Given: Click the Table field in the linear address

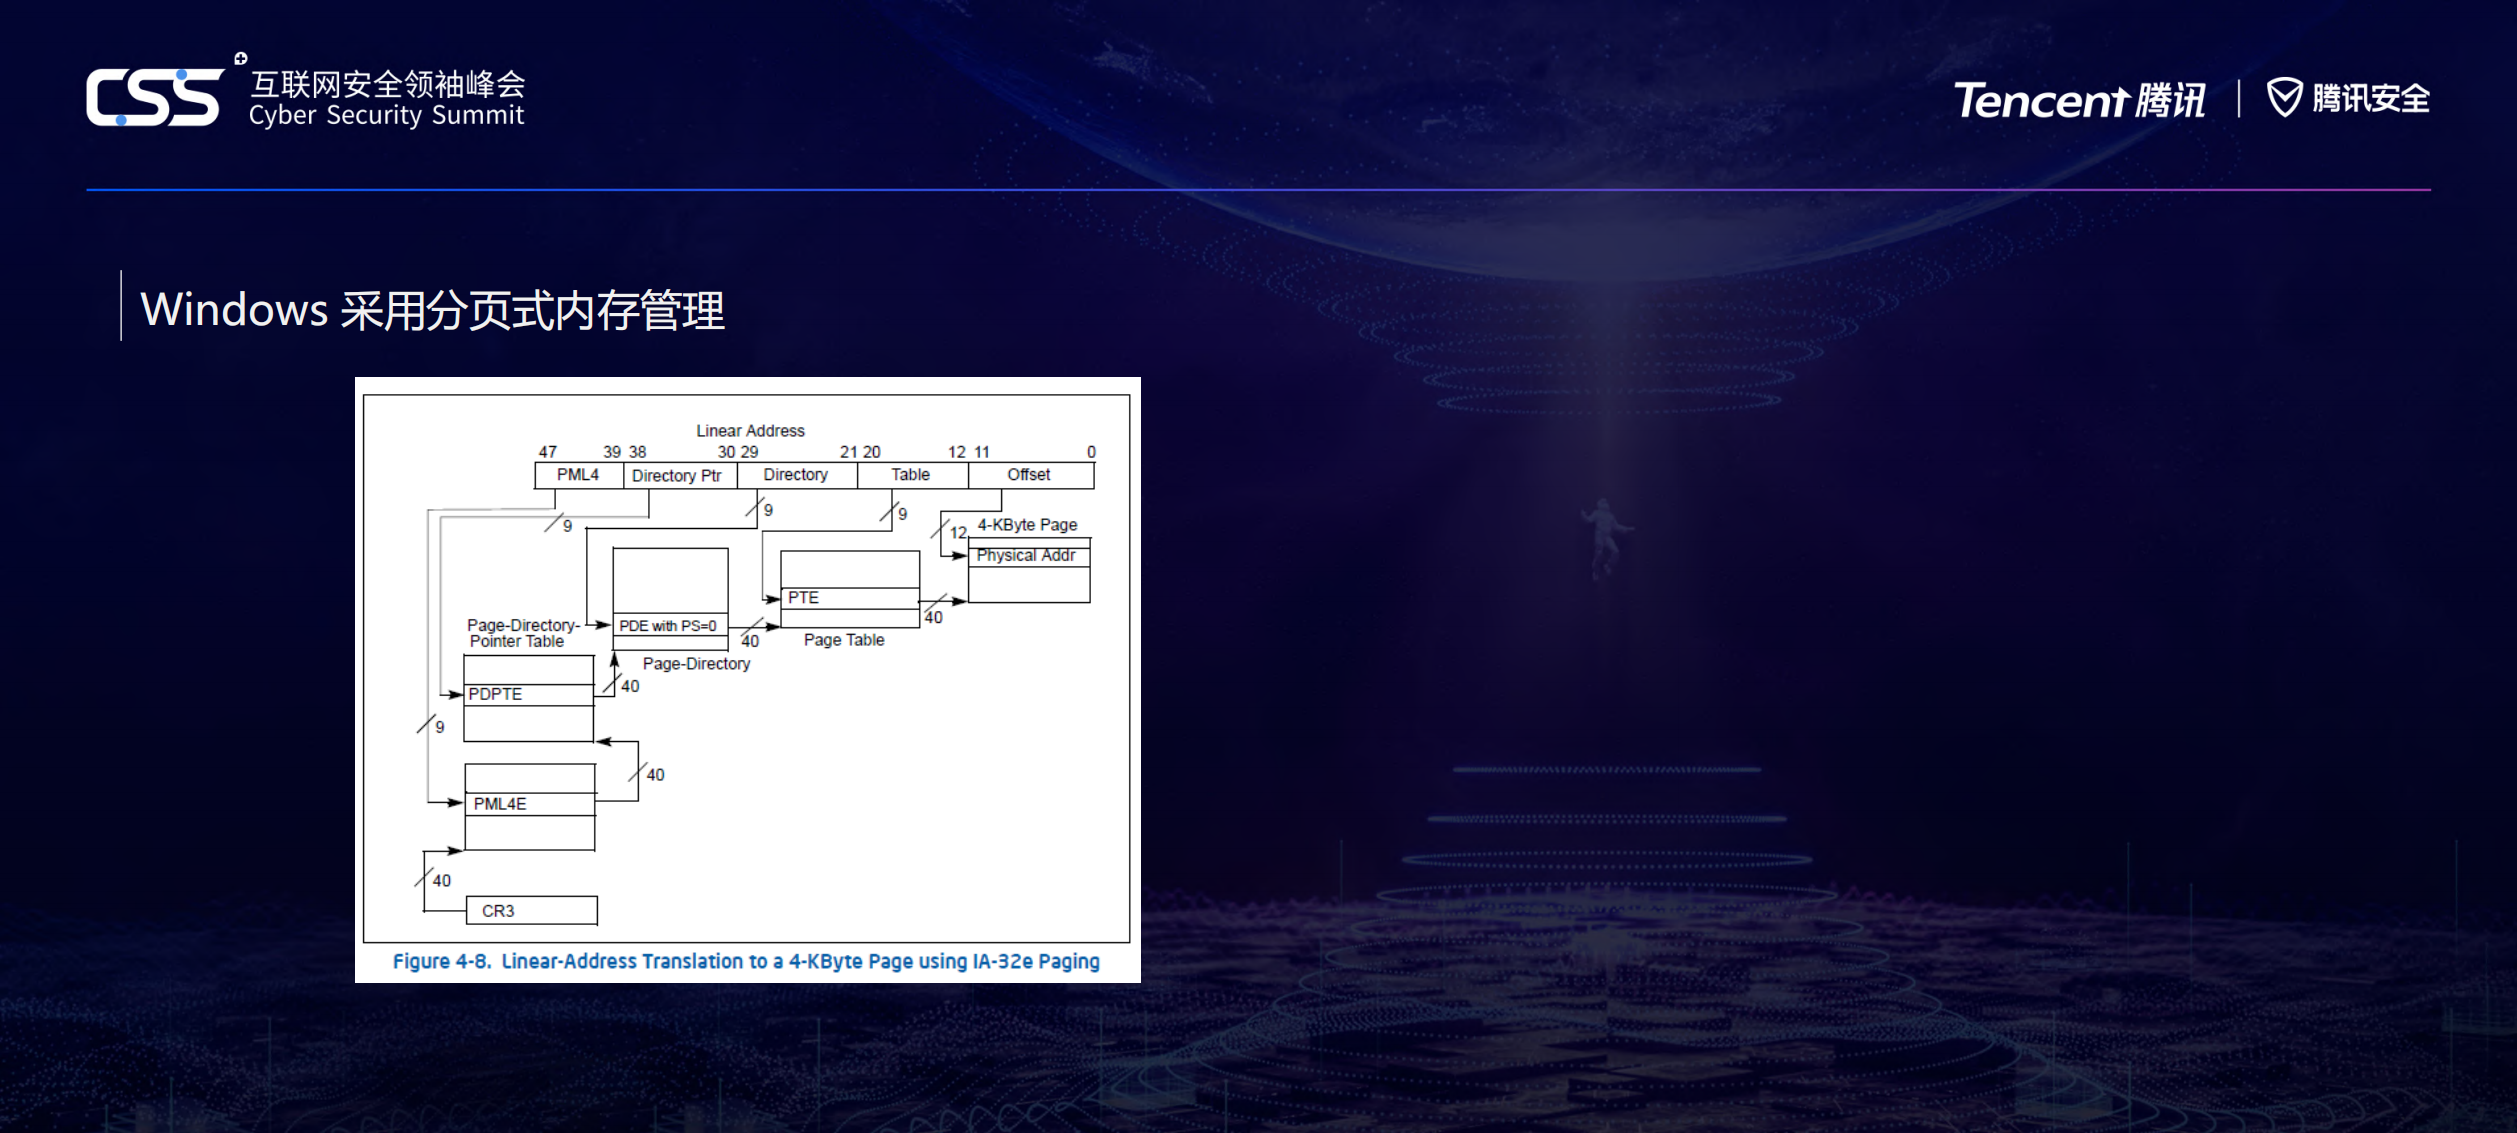Looking at the screenshot, I should 911,475.
